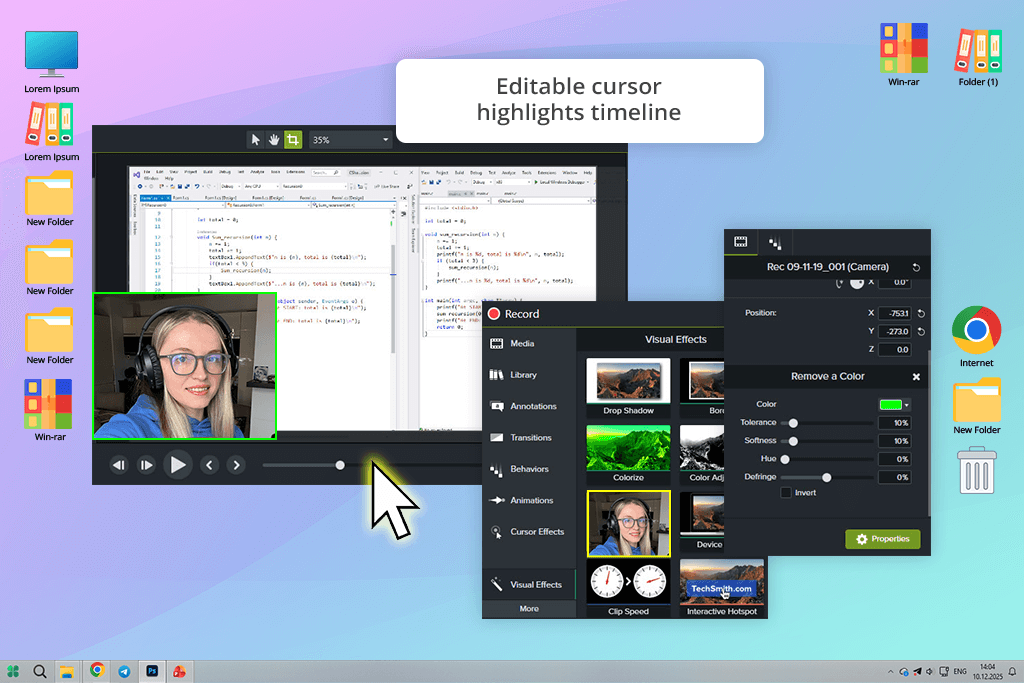Select the Visual Effects tab
This screenshot has height=683, width=1024.
pos(528,584)
